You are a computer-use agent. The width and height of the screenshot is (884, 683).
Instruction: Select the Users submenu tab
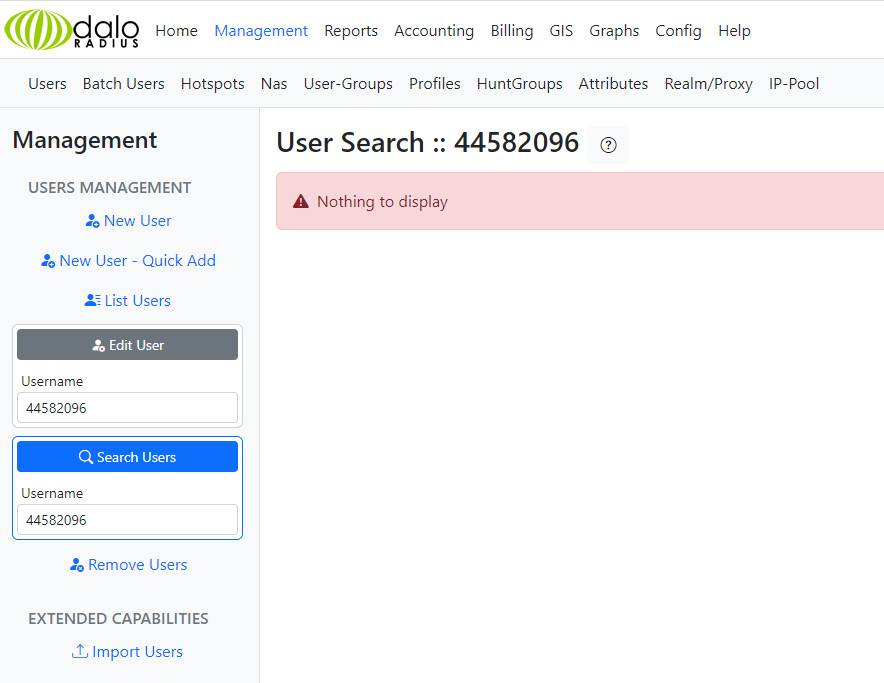(47, 84)
